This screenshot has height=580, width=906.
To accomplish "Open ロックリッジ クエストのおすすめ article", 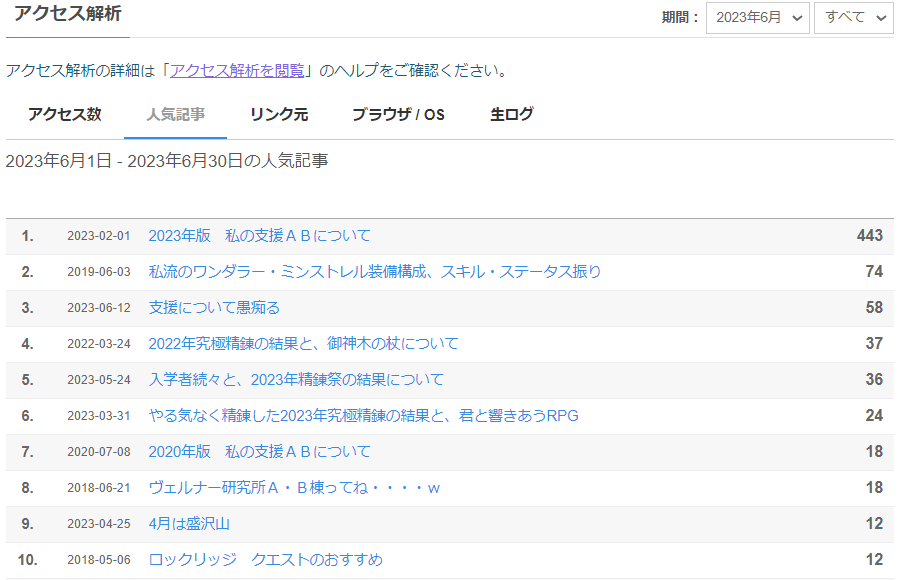I will tap(265, 560).
